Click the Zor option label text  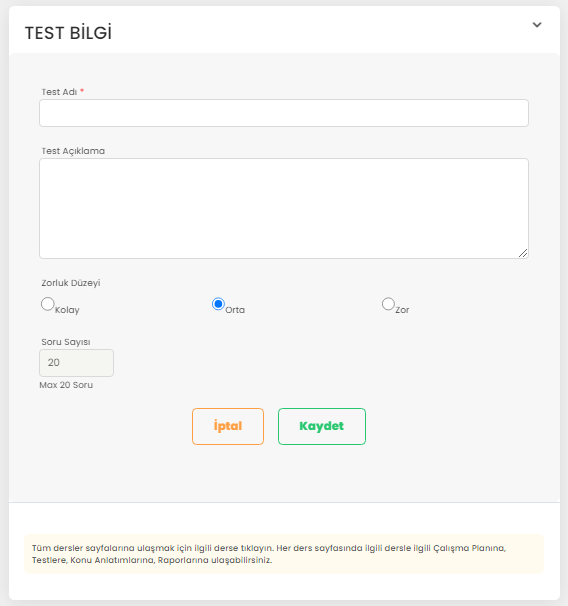click(x=402, y=310)
